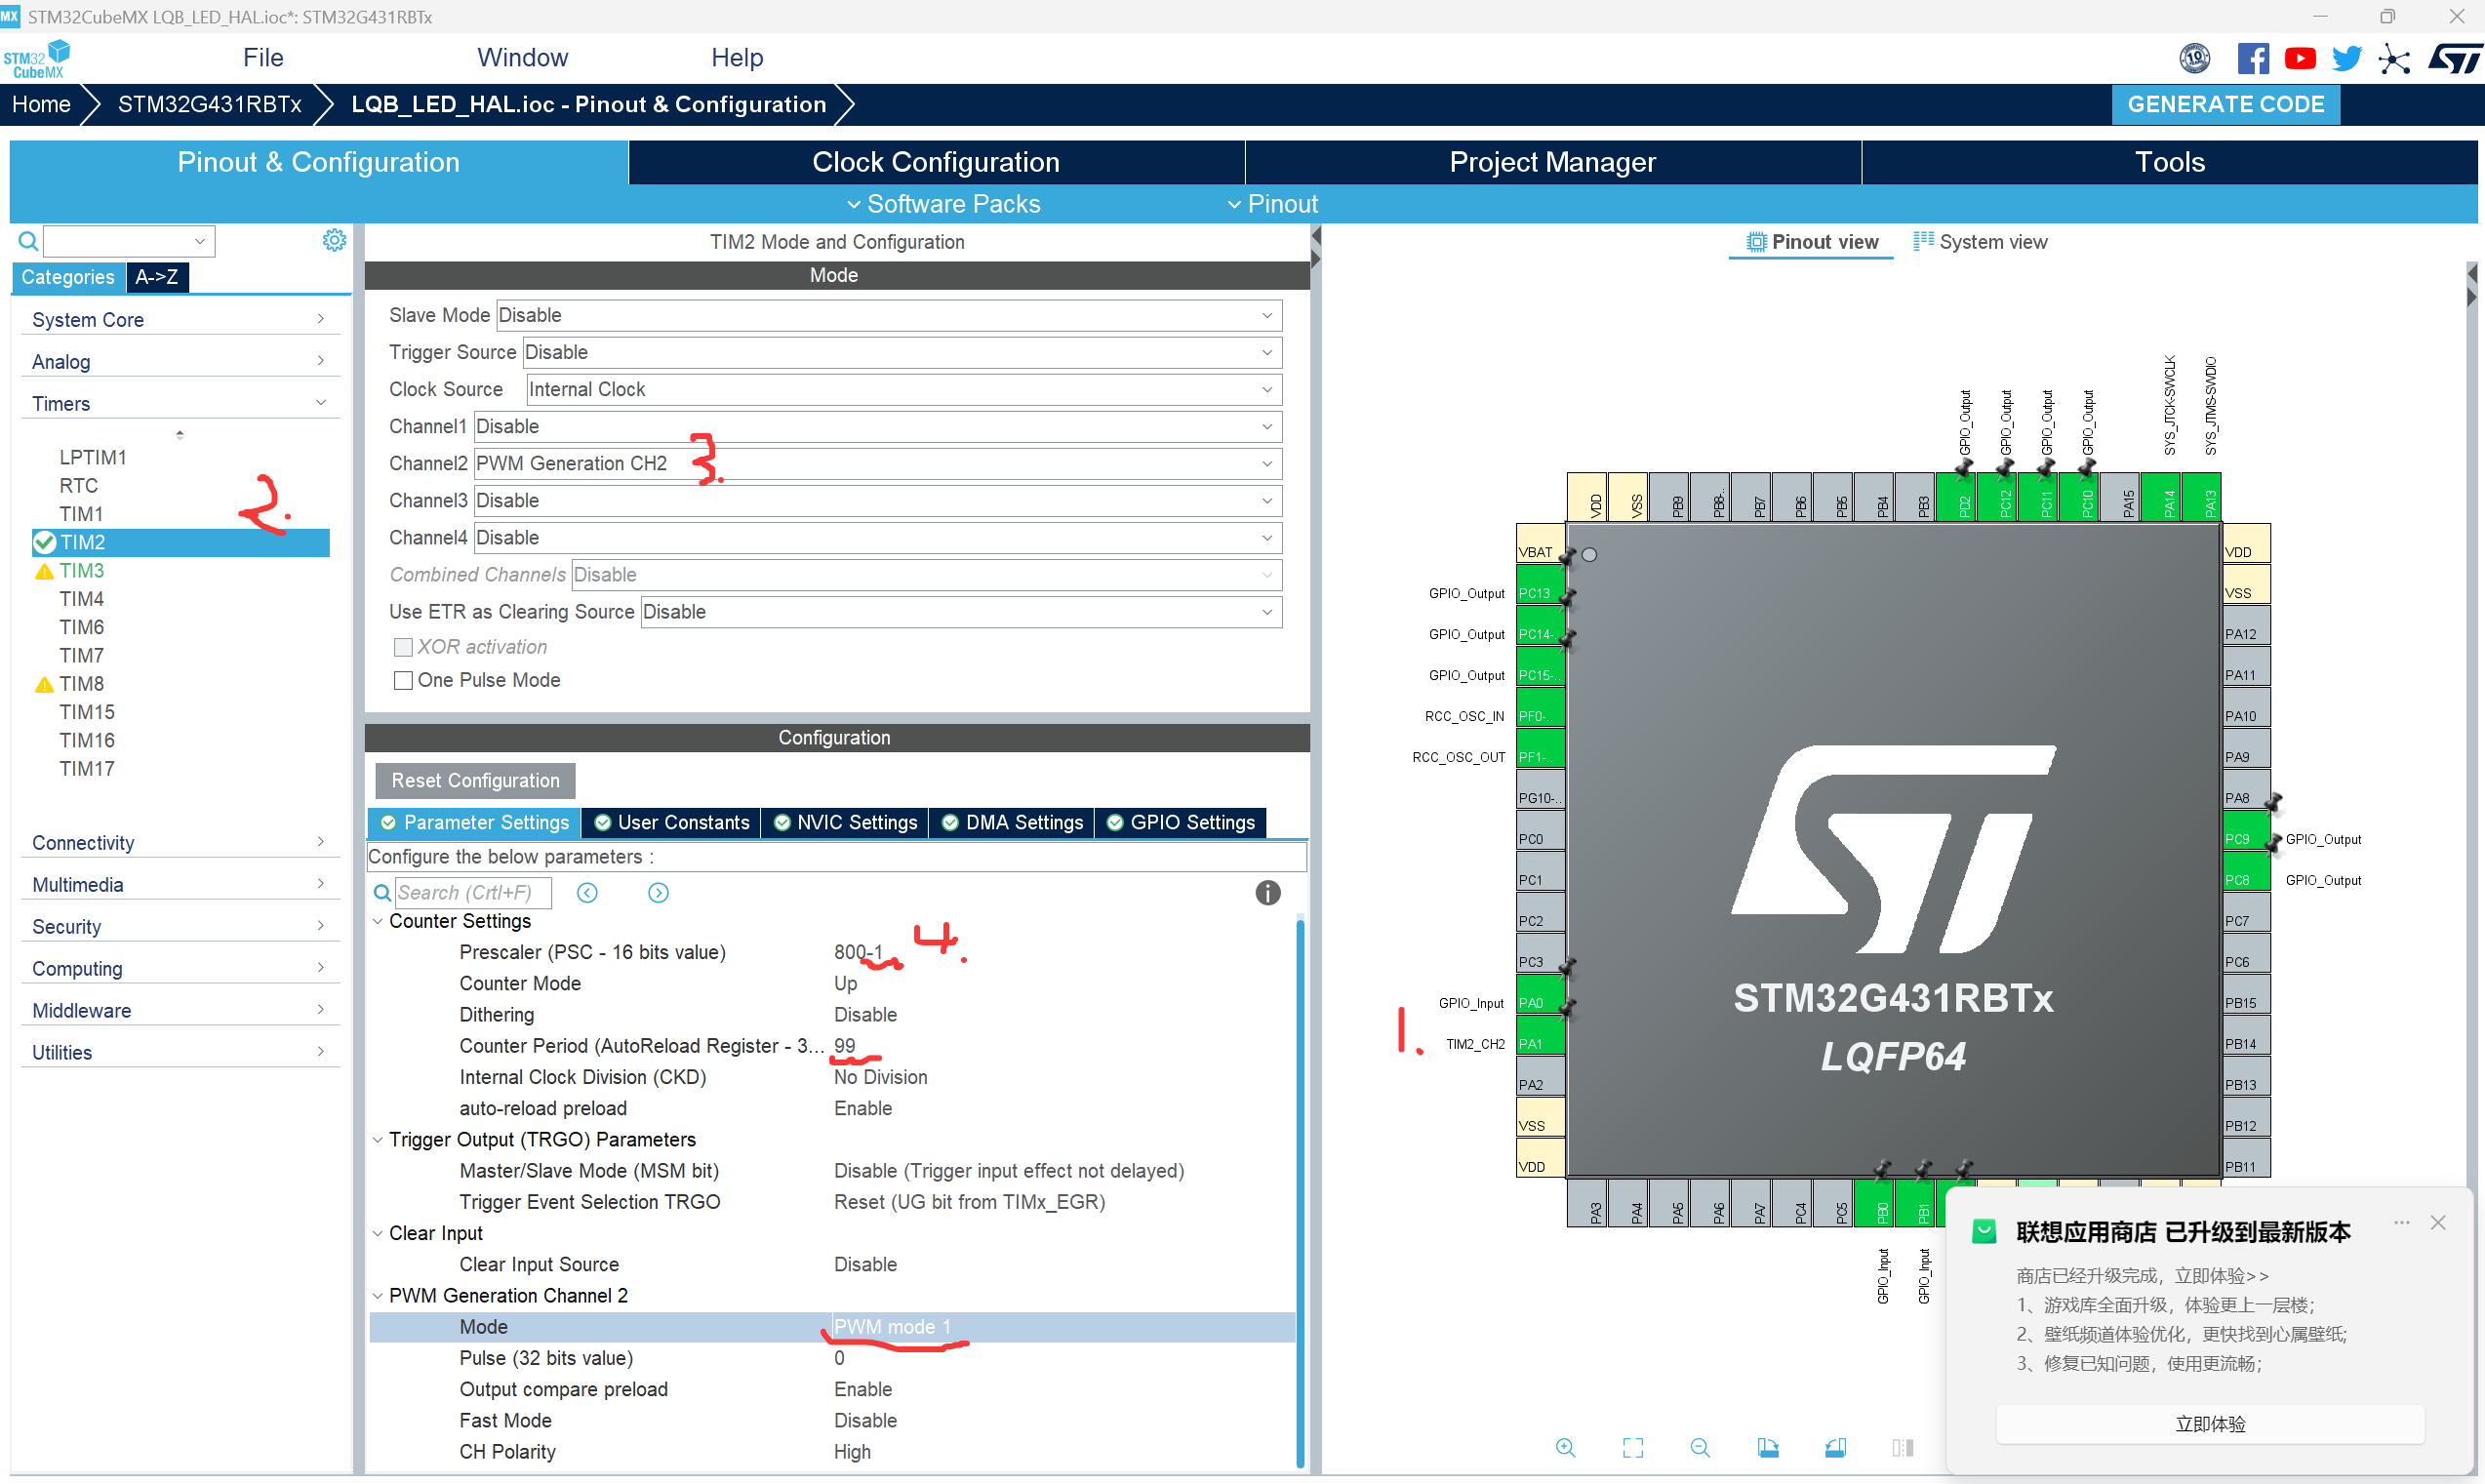Collapse the Counter Settings group
2485x1484 pixels.
coord(378,921)
